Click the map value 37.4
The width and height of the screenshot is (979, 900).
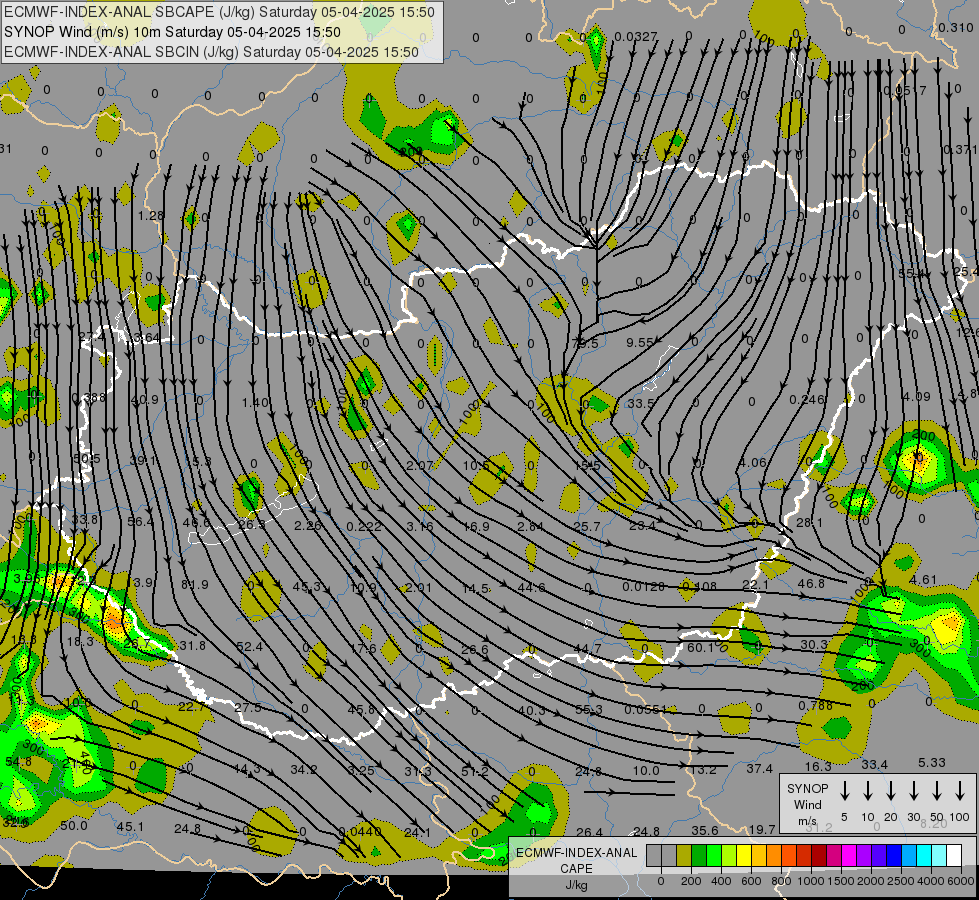(760, 768)
